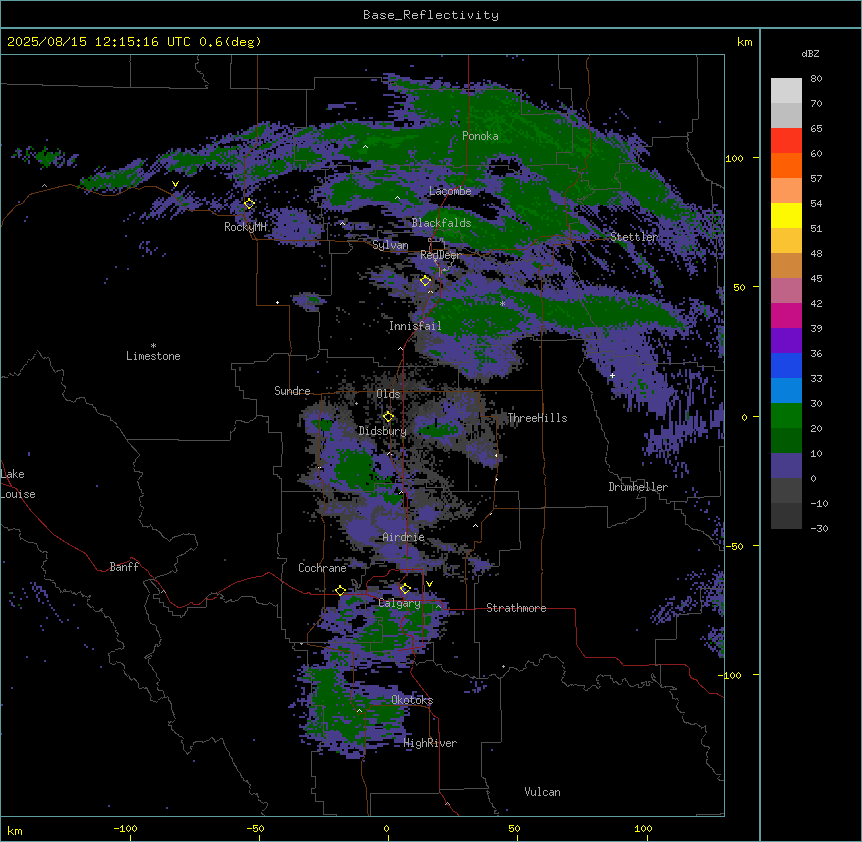
Task: Click the km unit label at top right
Action: 744,42
